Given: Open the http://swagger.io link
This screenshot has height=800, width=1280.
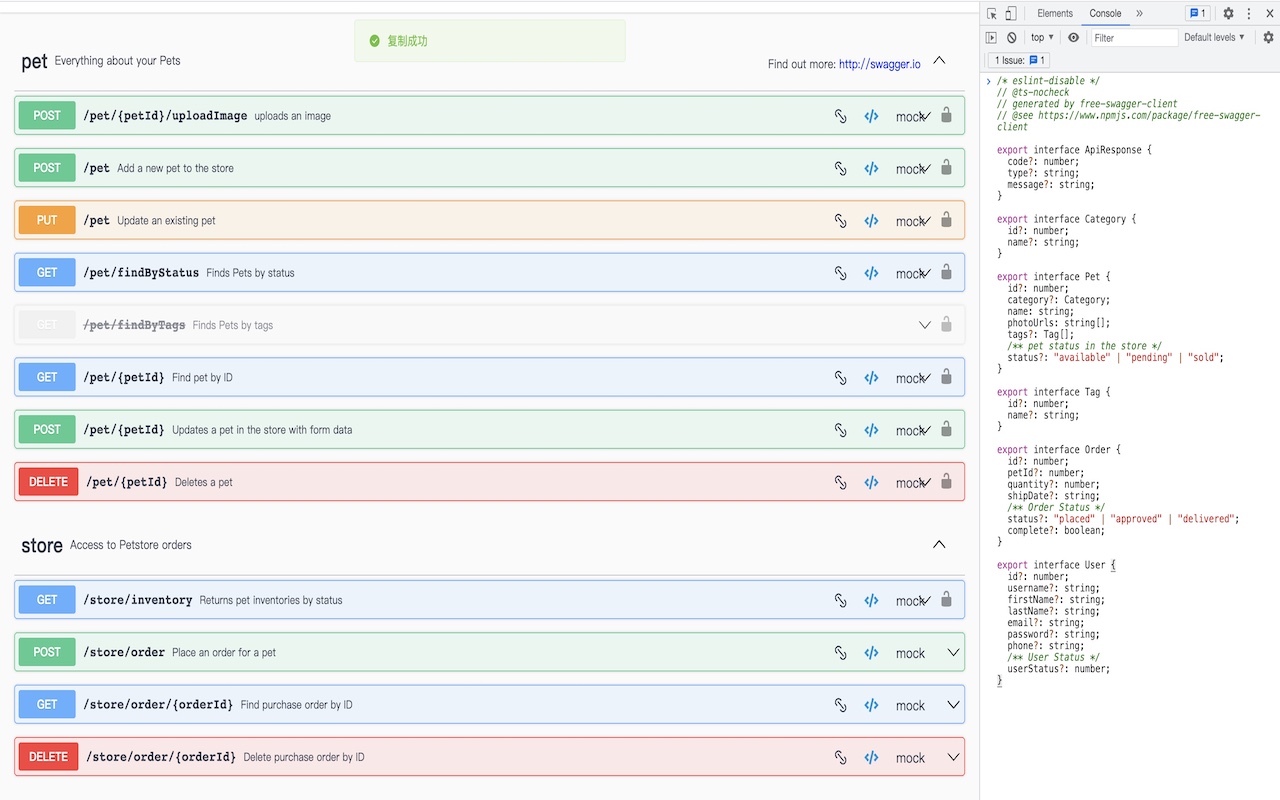Looking at the screenshot, I should coord(880,64).
